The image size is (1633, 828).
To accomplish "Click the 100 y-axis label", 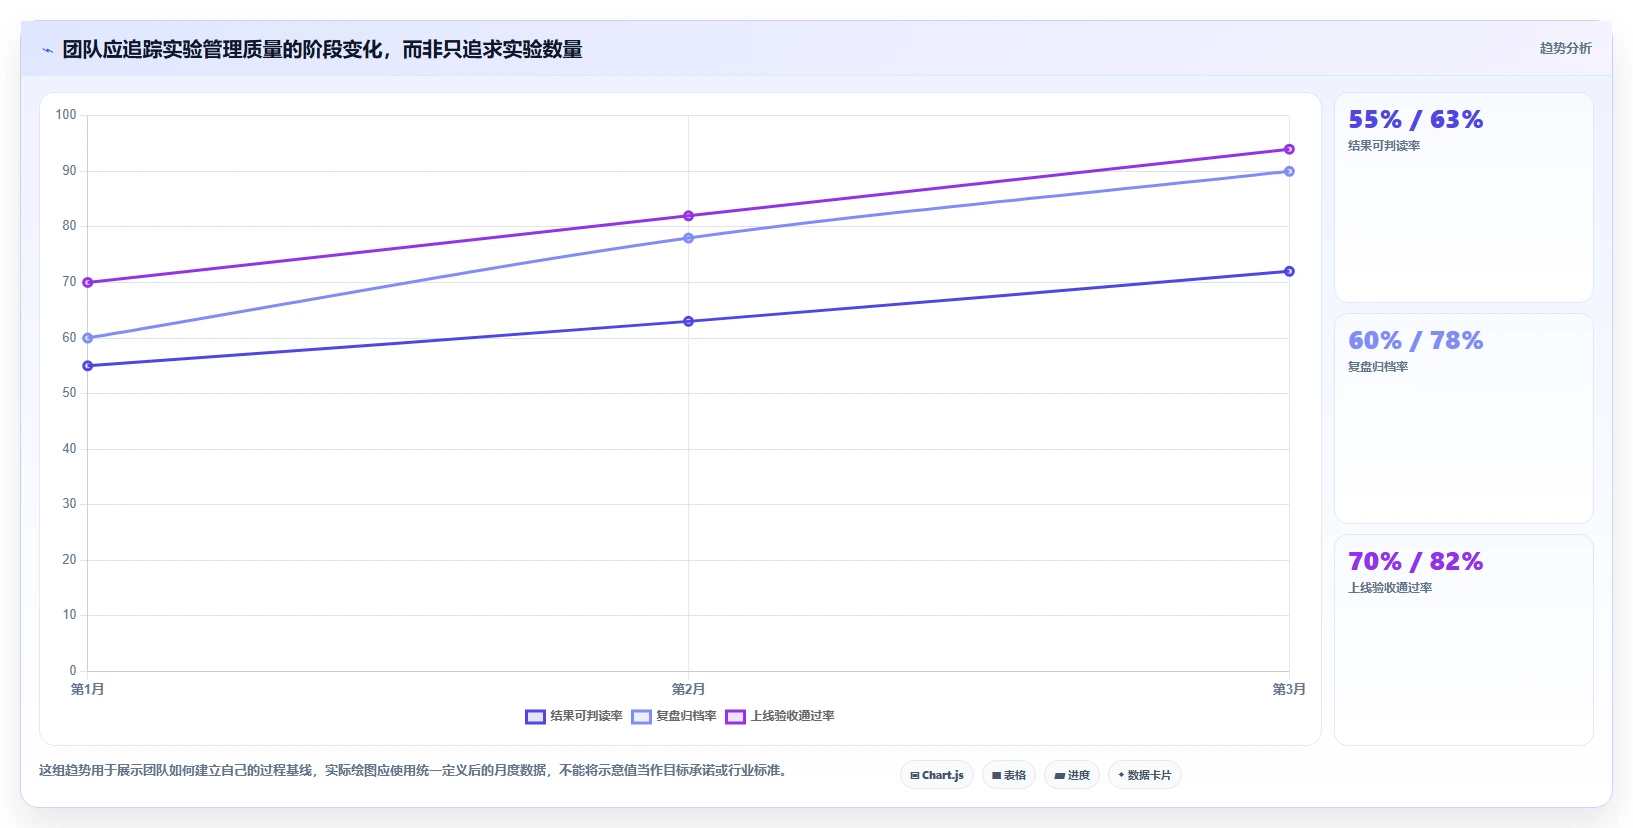I will (x=66, y=115).
